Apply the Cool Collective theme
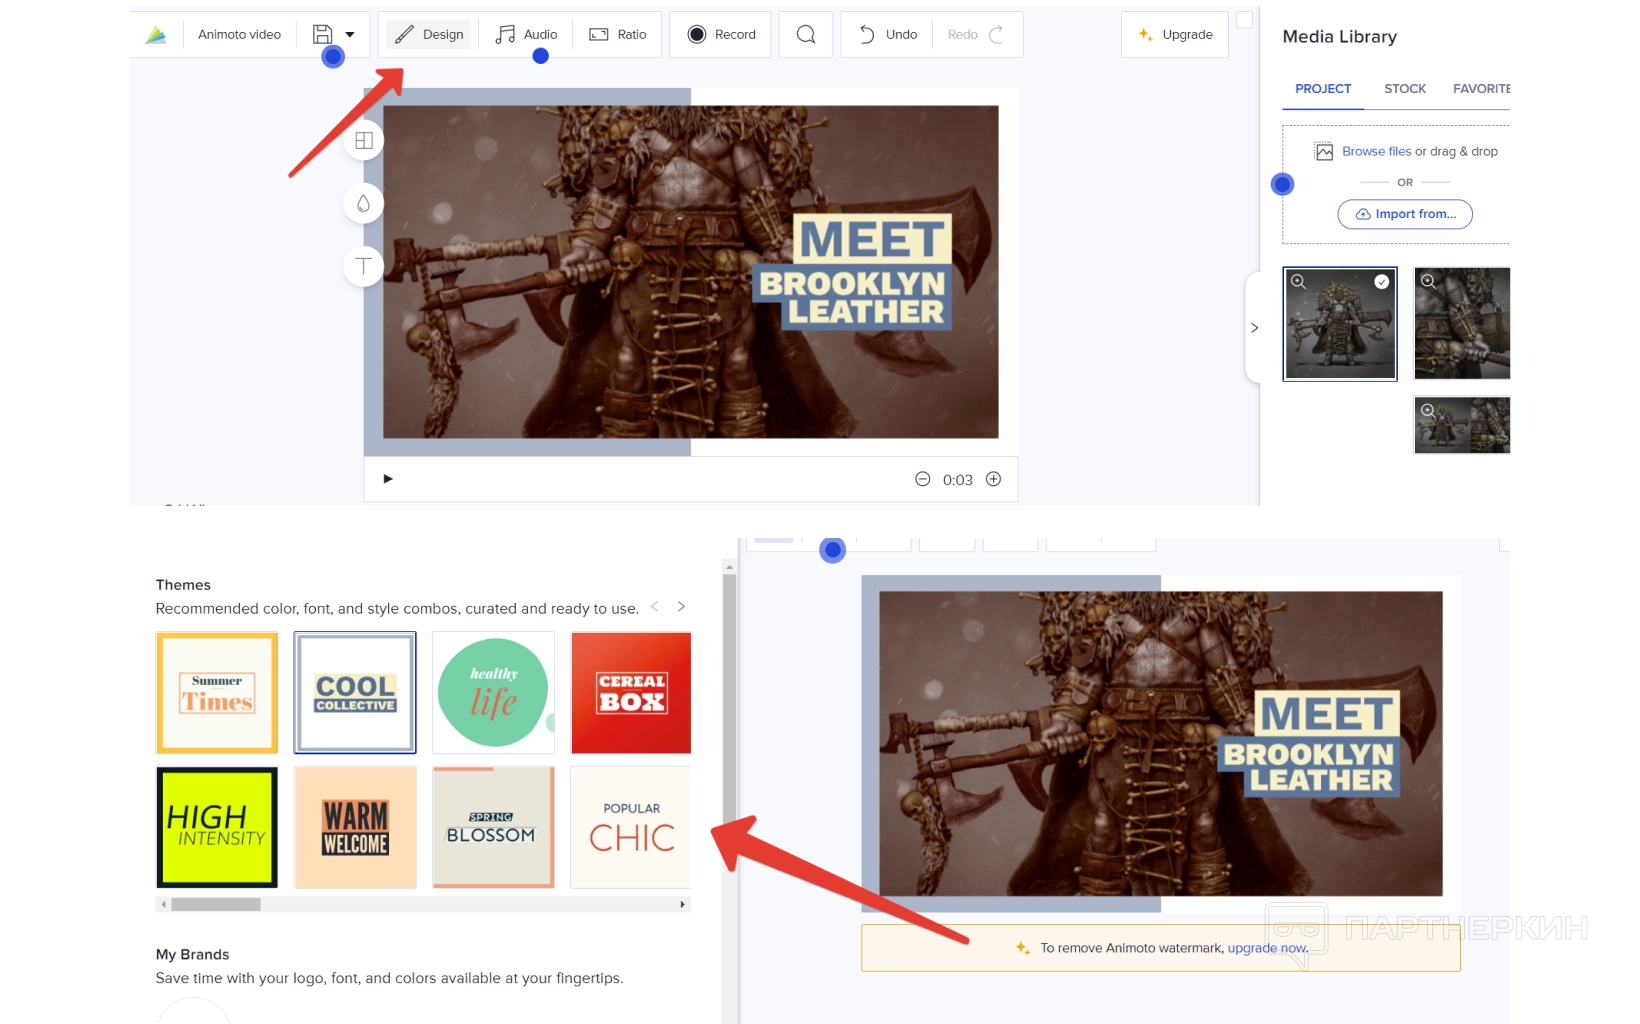Viewport: 1640px width, 1024px height. click(x=355, y=693)
